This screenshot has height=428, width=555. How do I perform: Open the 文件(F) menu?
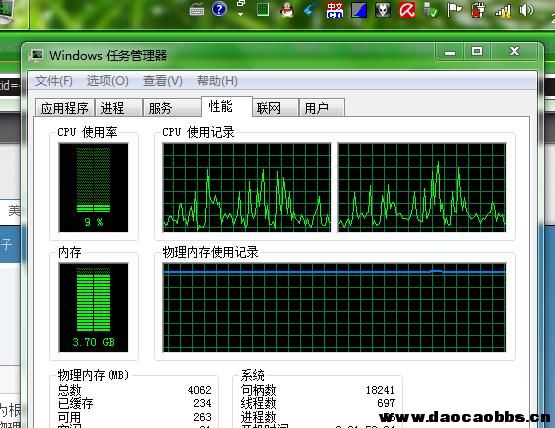coord(54,81)
